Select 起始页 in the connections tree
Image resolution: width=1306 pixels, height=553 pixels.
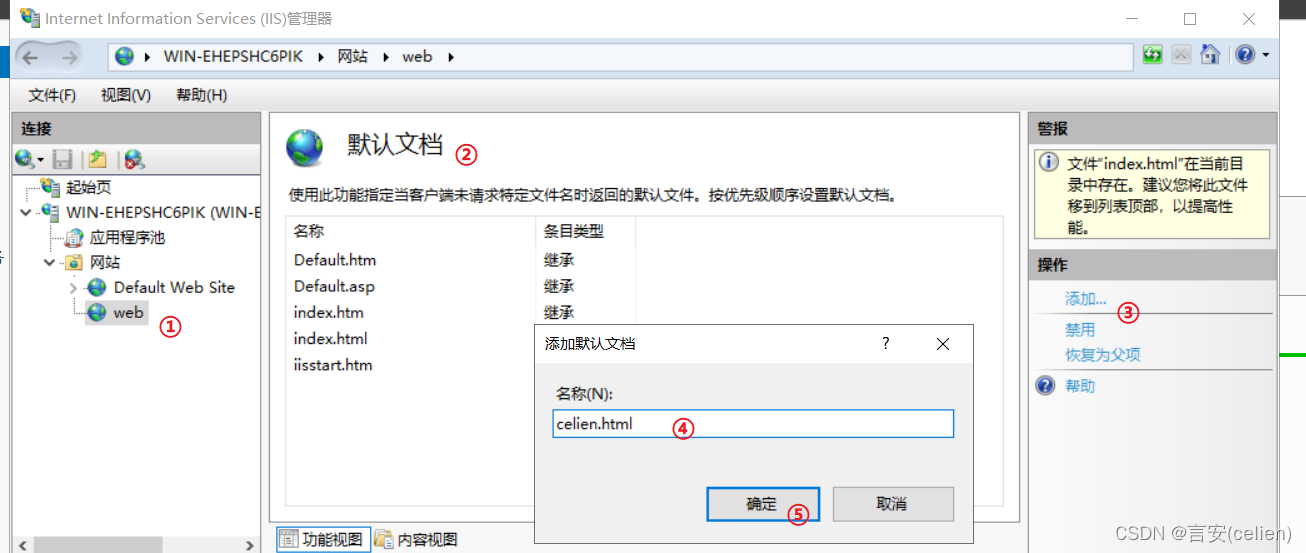(x=88, y=188)
